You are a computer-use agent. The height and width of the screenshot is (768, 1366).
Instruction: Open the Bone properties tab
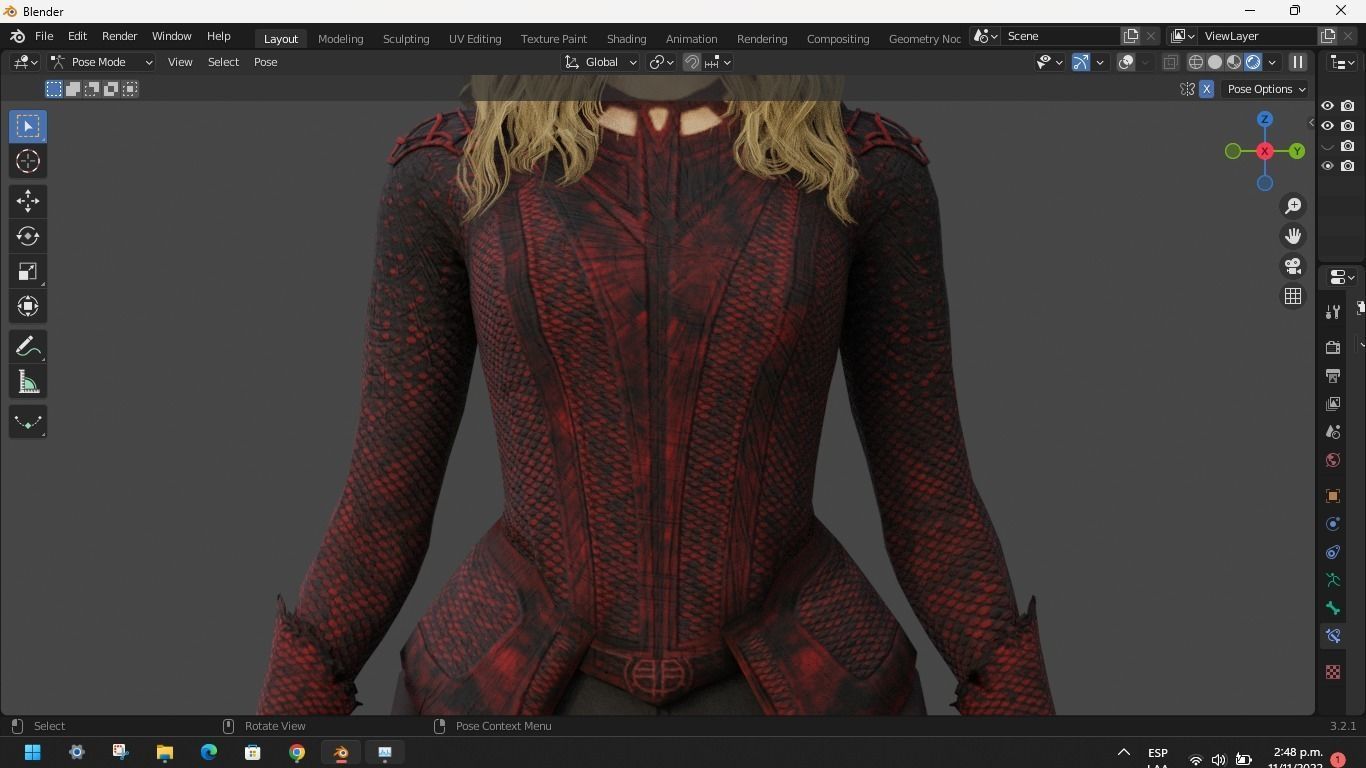(x=1333, y=608)
